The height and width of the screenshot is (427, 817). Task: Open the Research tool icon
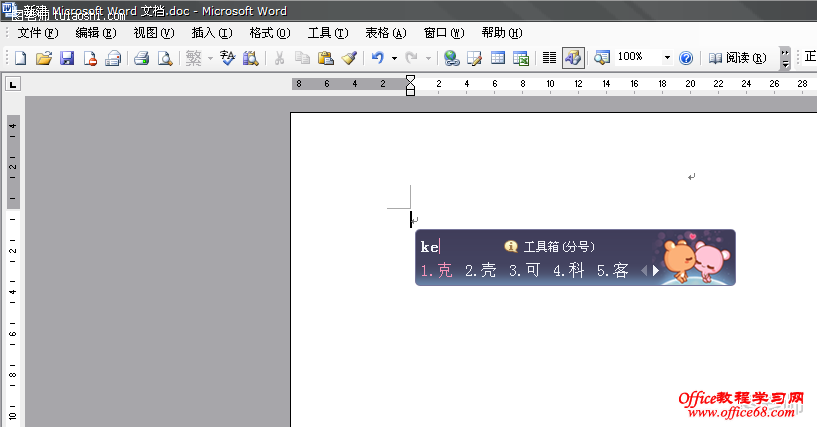[x=251, y=58]
